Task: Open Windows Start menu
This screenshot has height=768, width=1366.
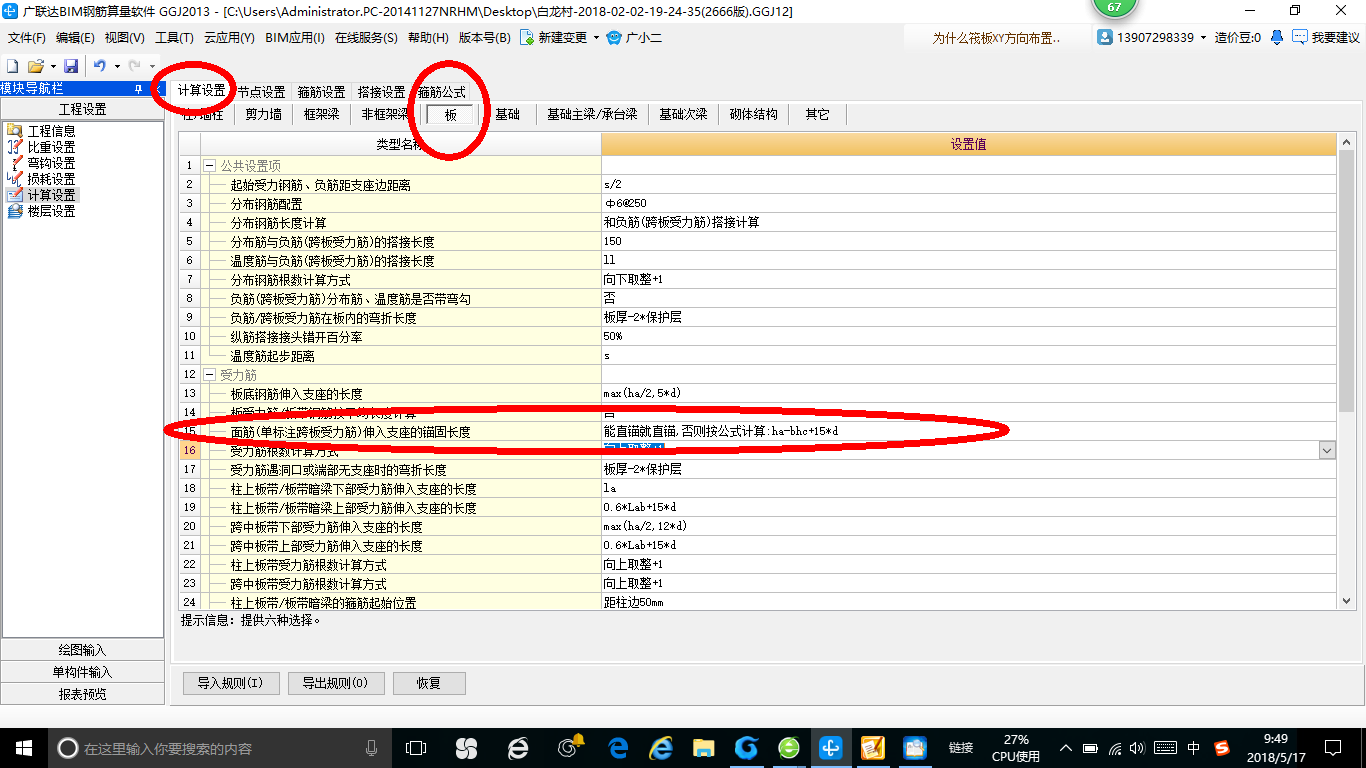Action: [x=23, y=747]
